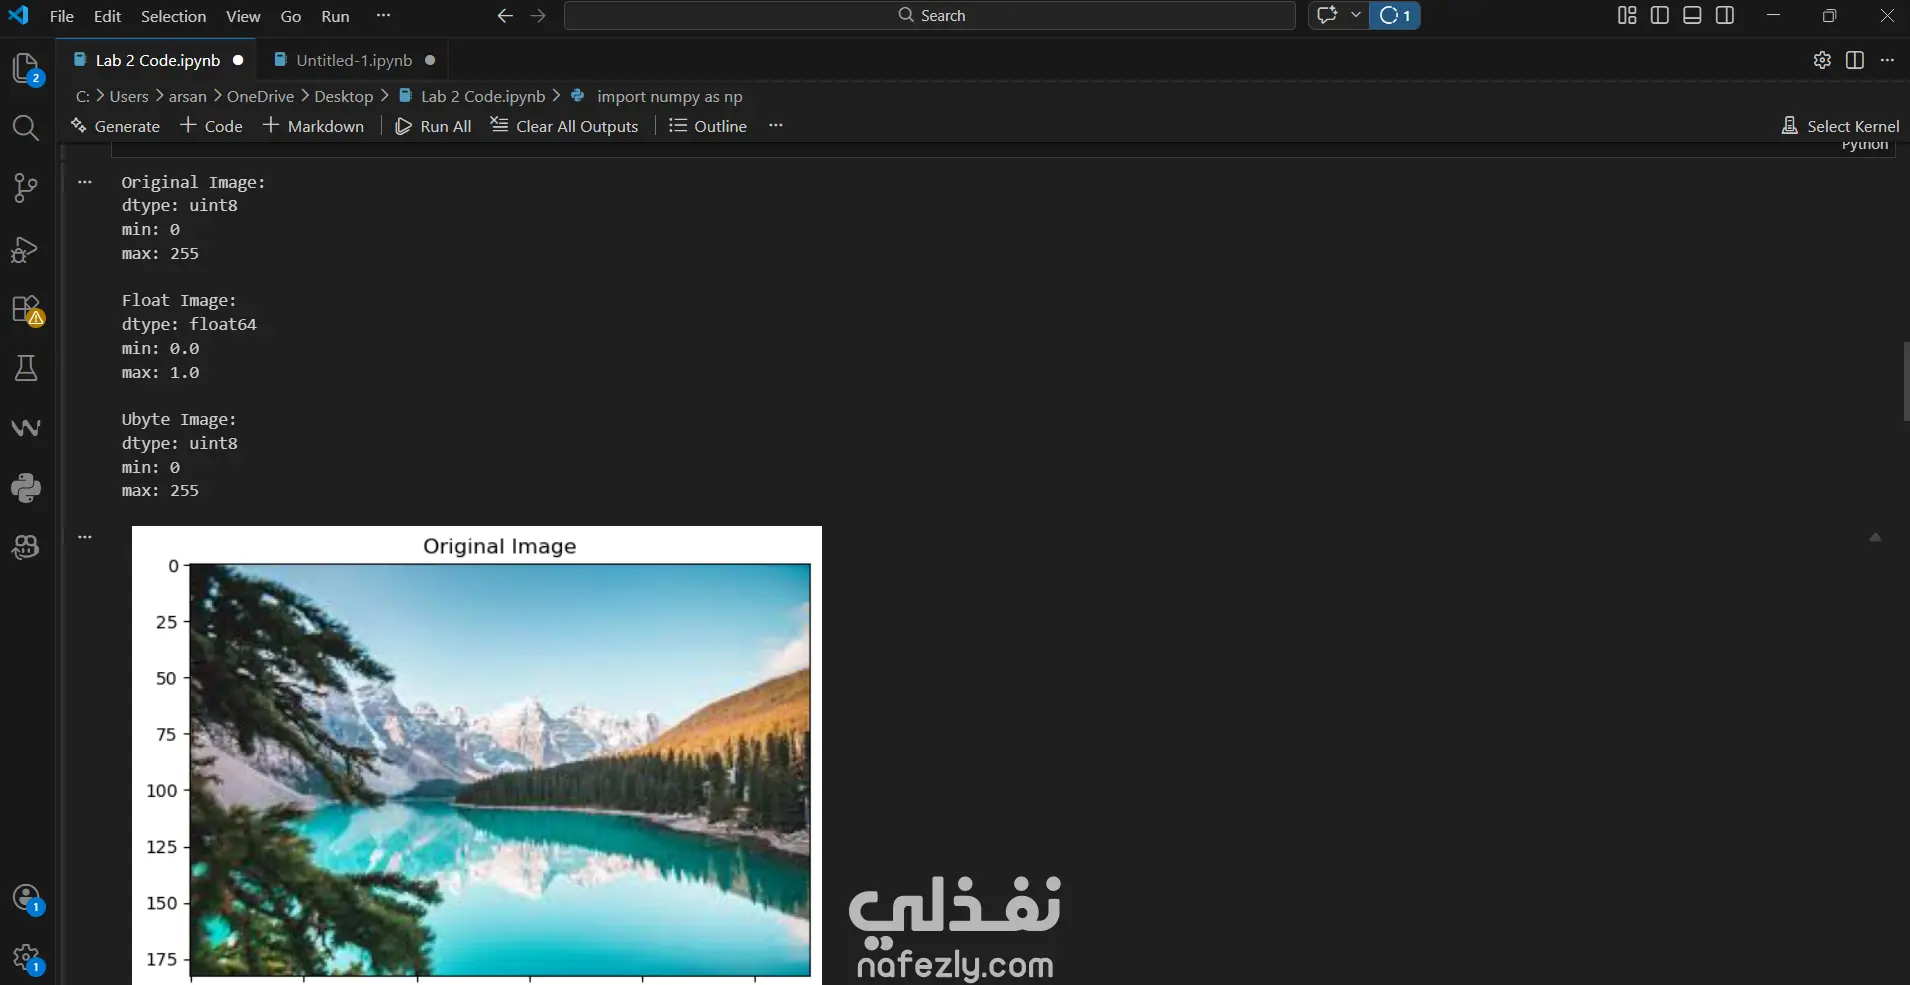Open the Explorer view in activity bar

point(26,69)
